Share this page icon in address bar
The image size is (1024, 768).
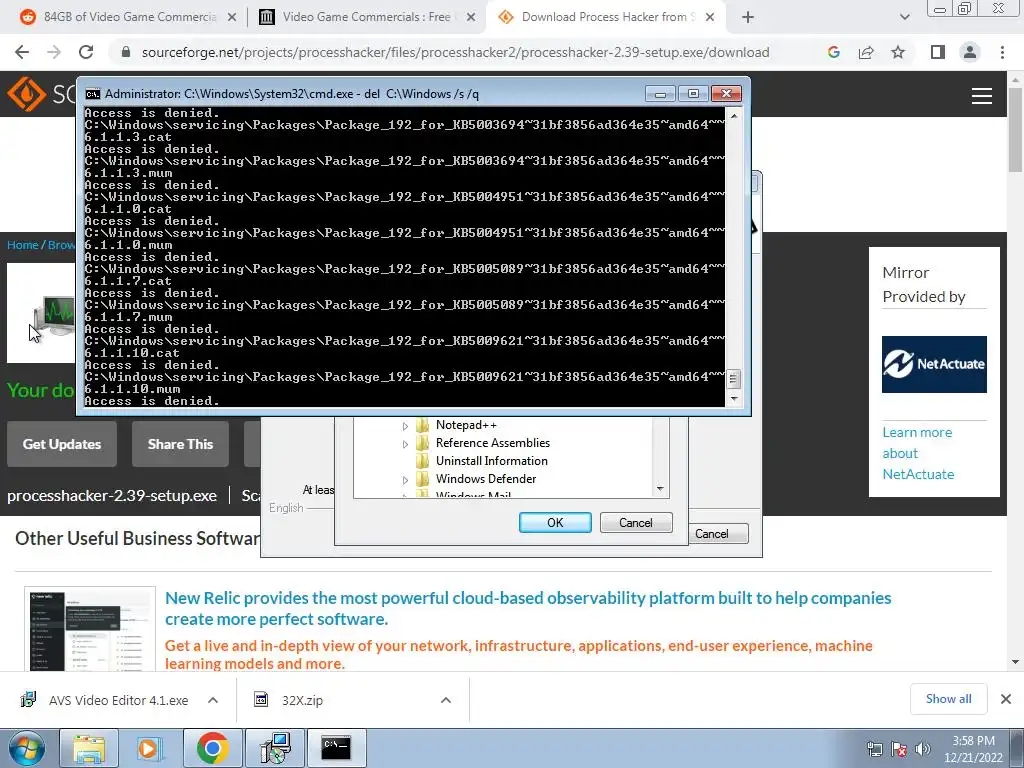point(866,52)
